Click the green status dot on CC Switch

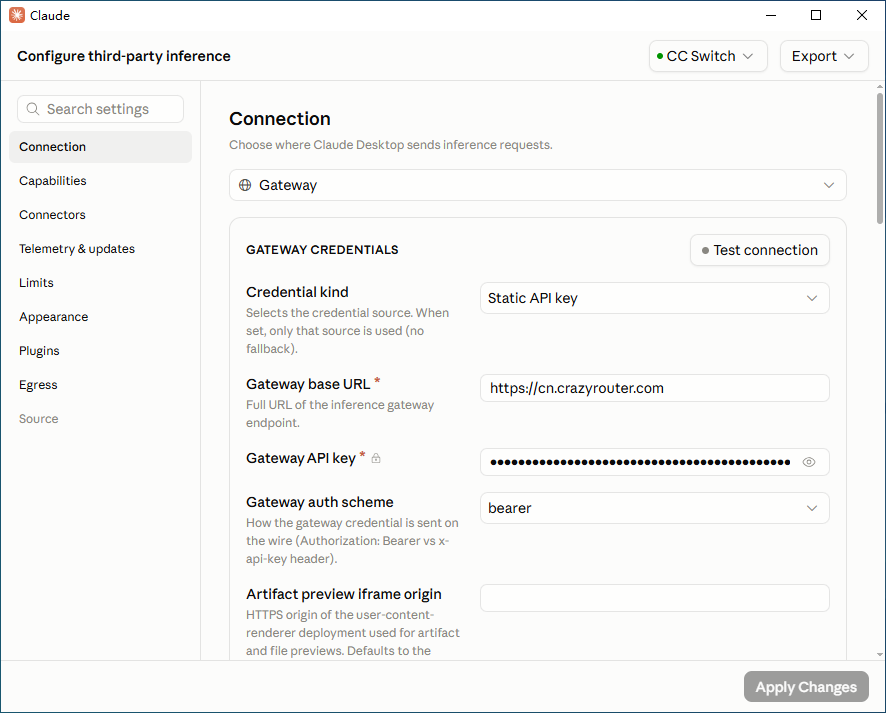tap(659, 56)
